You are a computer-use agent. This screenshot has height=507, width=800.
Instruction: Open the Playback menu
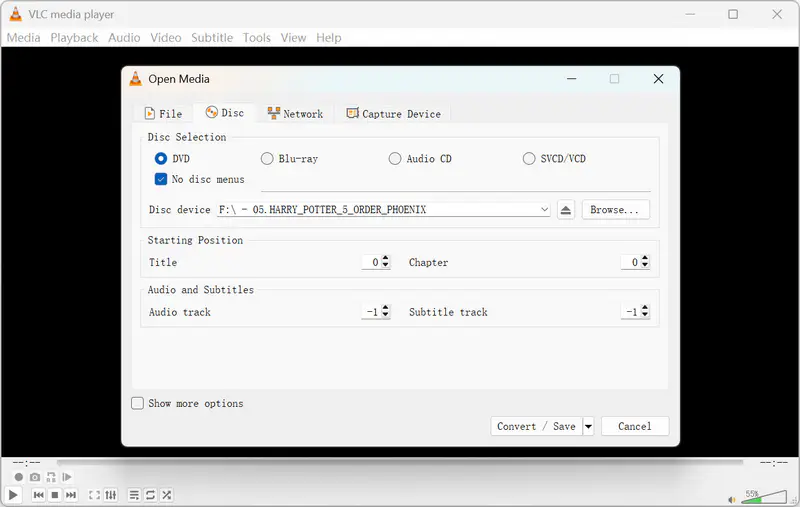click(74, 38)
